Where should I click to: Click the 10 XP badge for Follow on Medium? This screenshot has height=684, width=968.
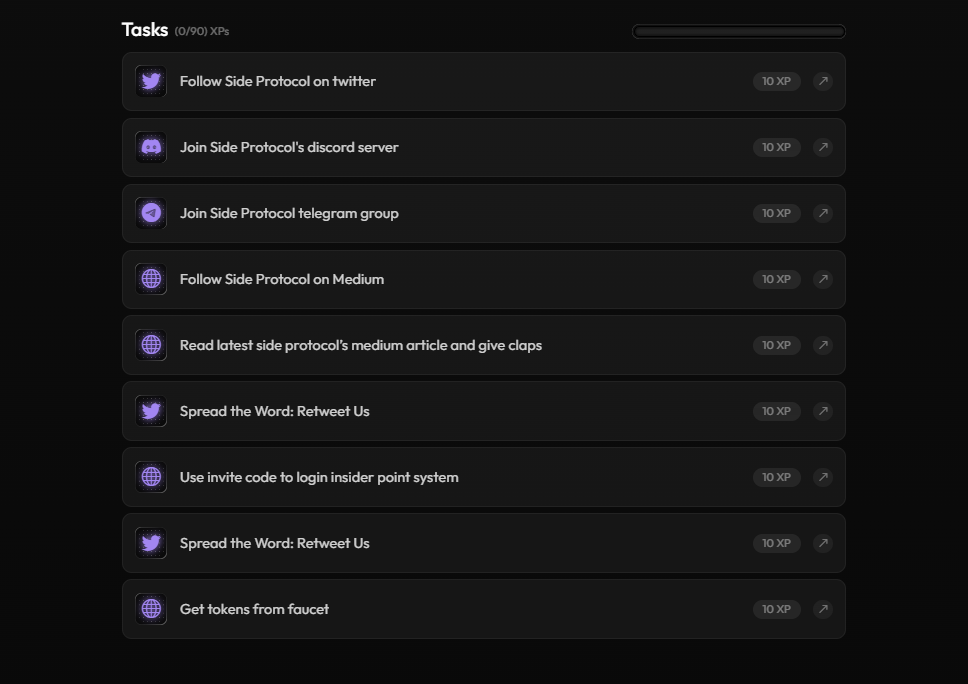point(776,279)
